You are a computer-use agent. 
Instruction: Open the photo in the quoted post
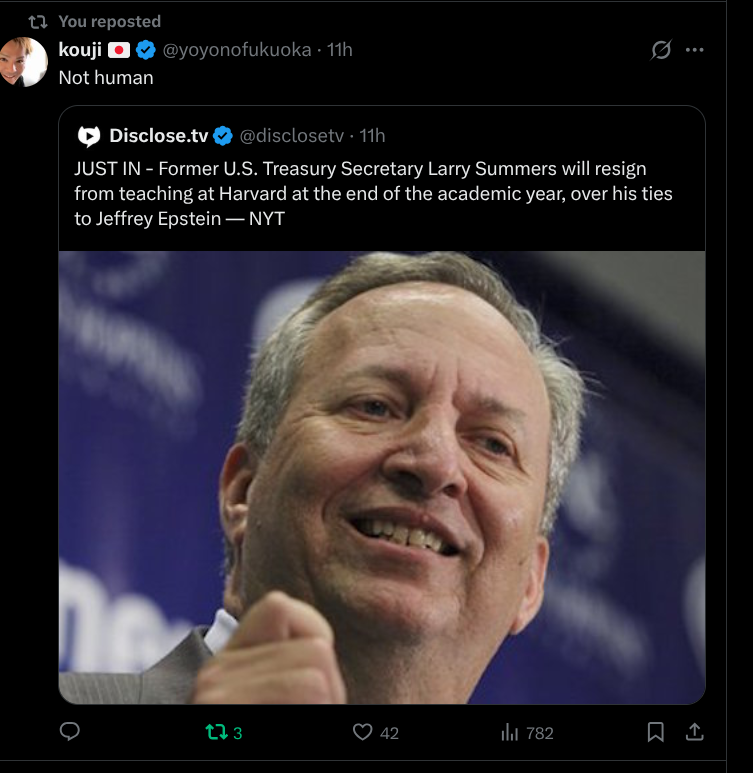(381, 477)
